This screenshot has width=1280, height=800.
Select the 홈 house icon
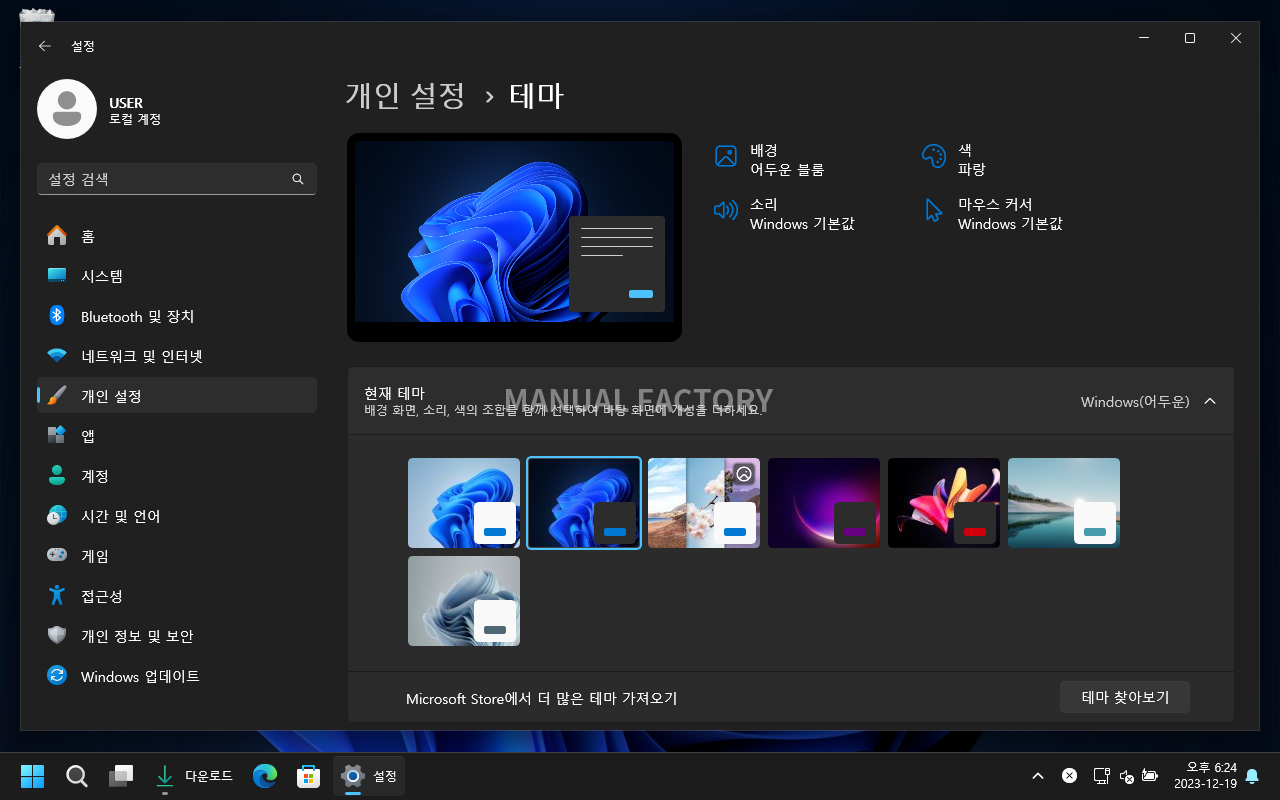(x=57, y=236)
